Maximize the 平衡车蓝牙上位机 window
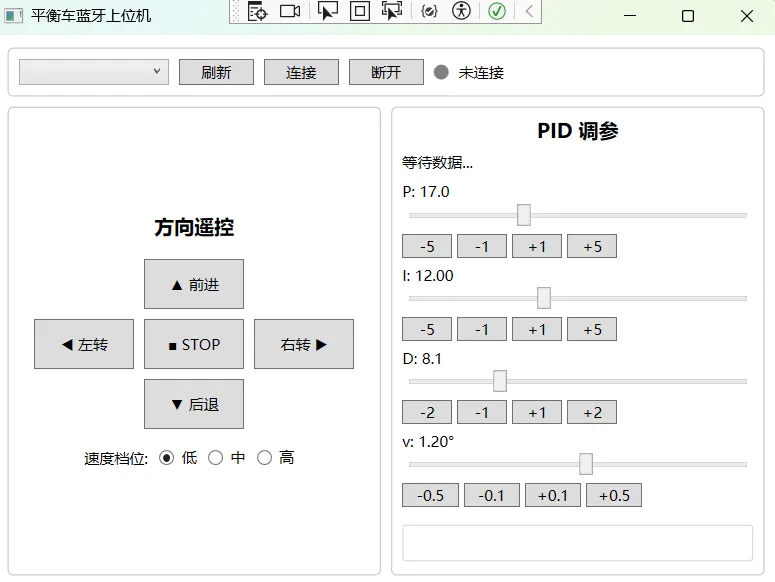This screenshot has width=775, height=582. point(688,16)
